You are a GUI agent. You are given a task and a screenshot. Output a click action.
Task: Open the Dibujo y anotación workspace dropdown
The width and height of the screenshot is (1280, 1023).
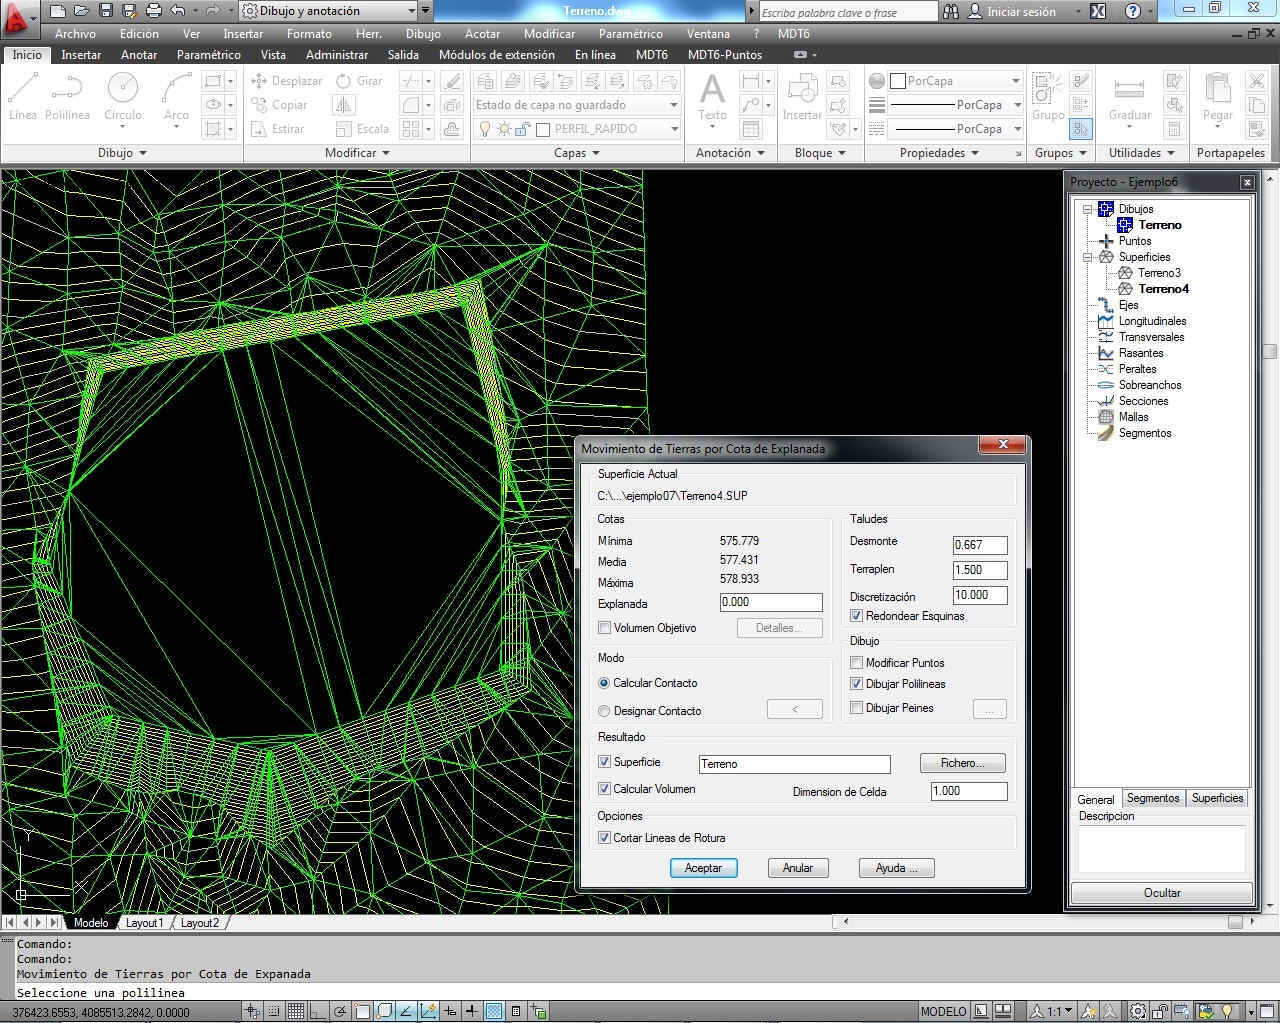pos(411,11)
